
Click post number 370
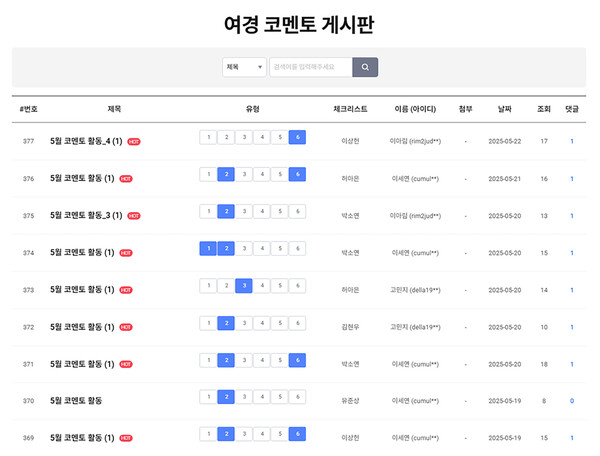pyautogui.click(x=28, y=401)
